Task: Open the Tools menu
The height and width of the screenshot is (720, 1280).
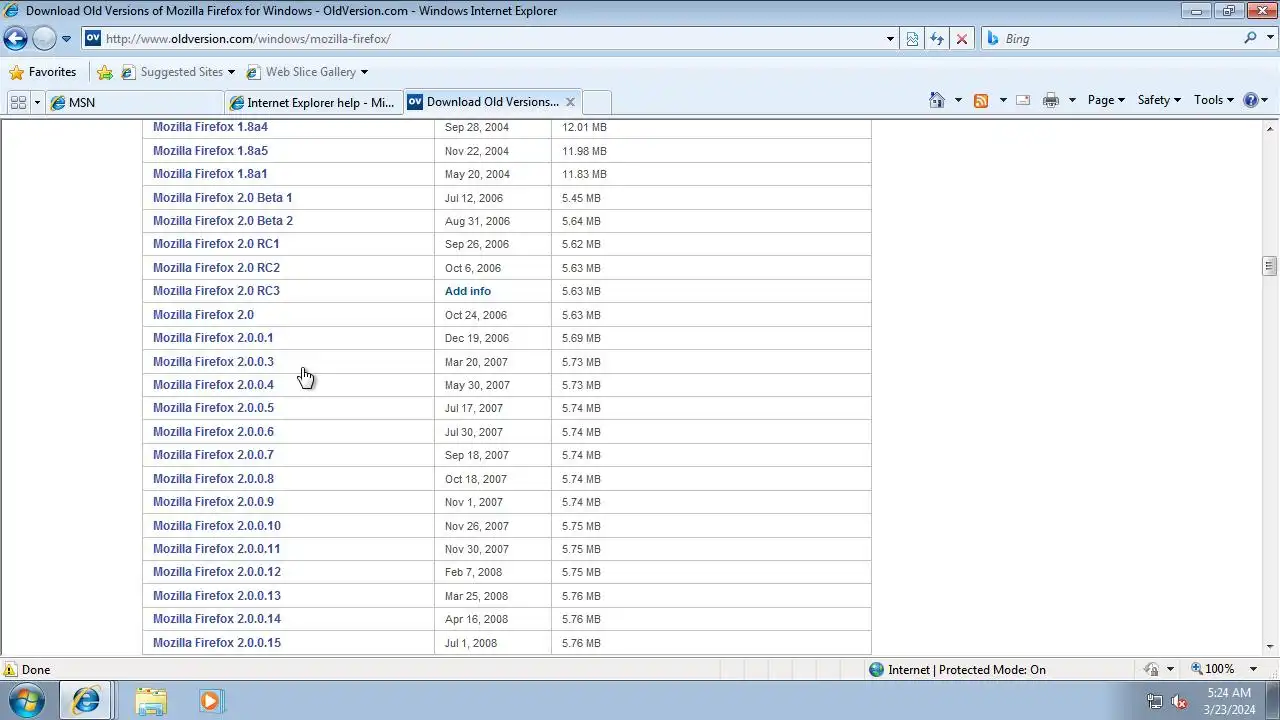Action: (1214, 100)
